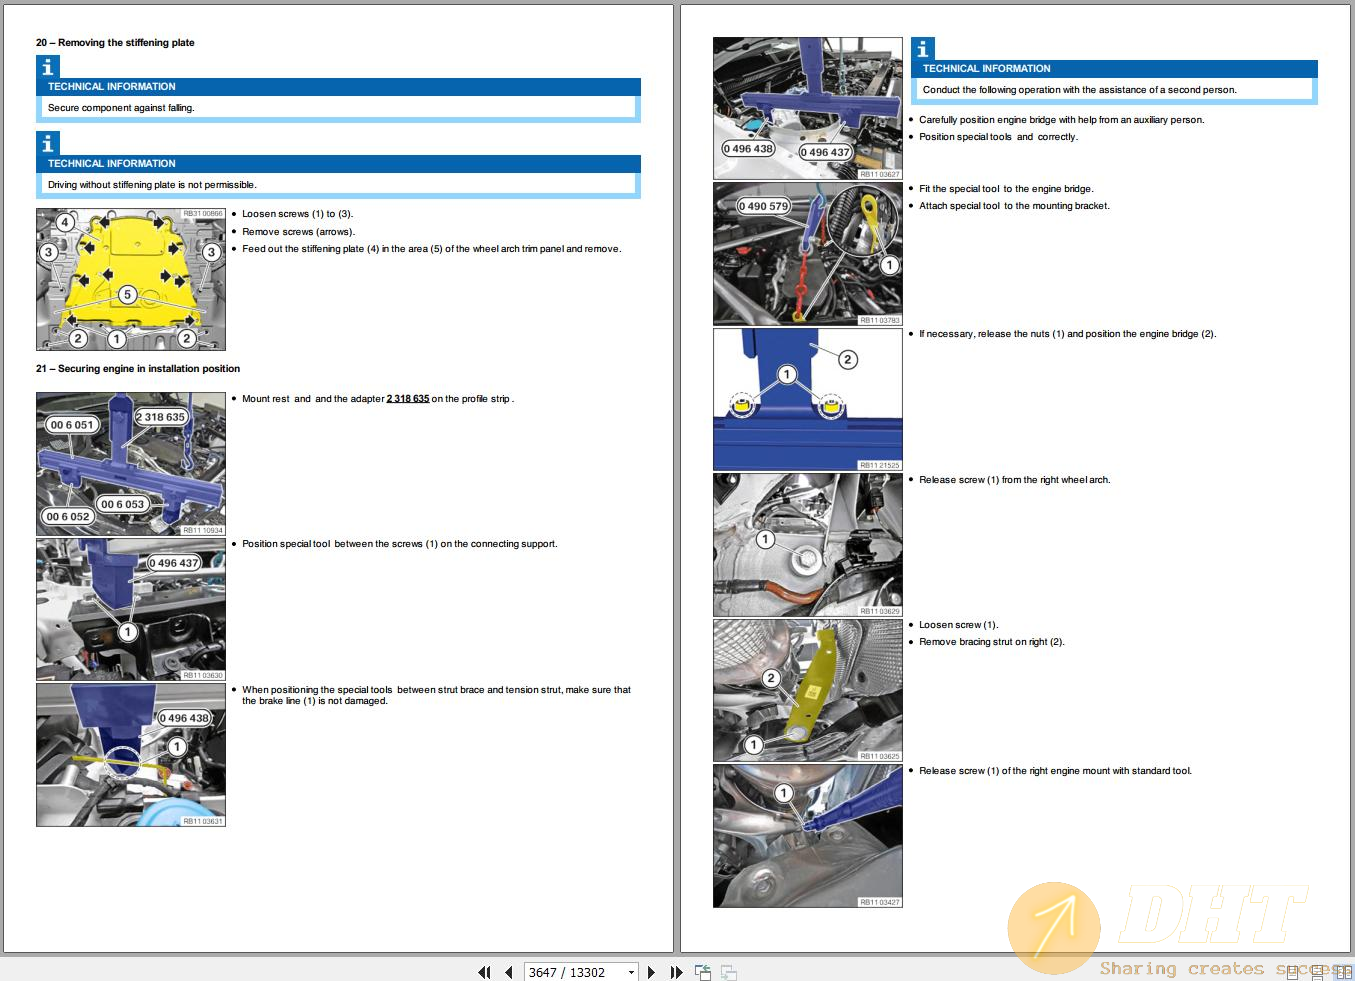Image resolution: width=1355 pixels, height=981 pixels.
Task: Go to the next page
Action: tap(651, 972)
